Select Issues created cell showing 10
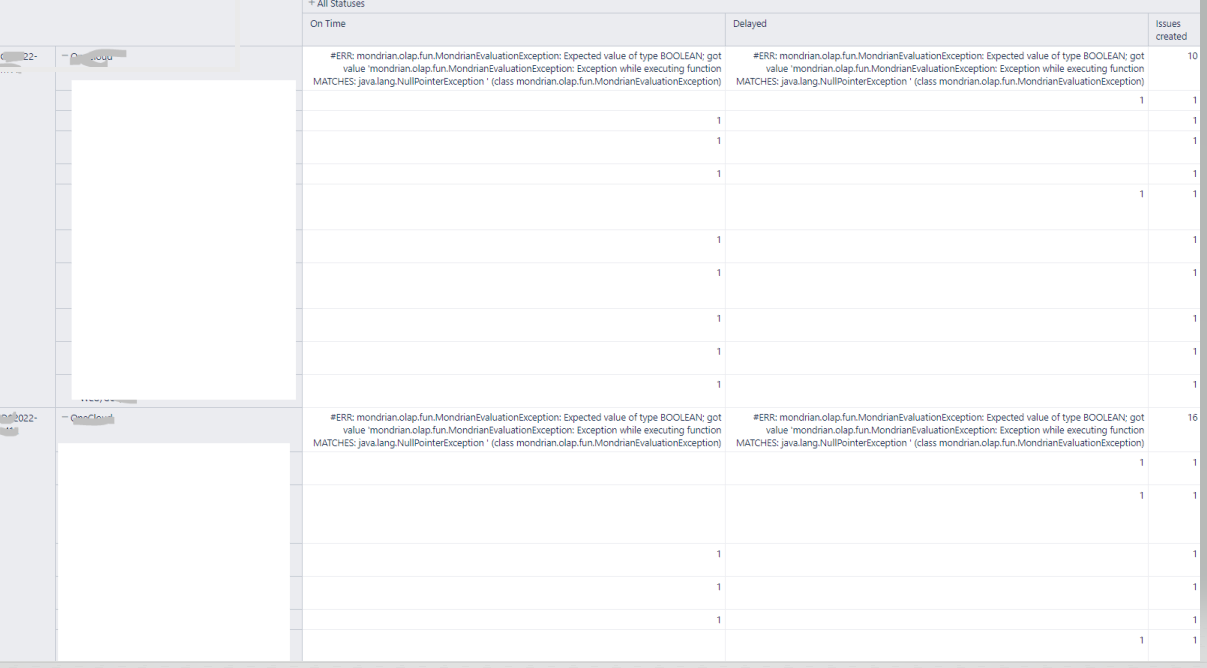This screenshot has height=668, width=1207. coord(1177,68)
